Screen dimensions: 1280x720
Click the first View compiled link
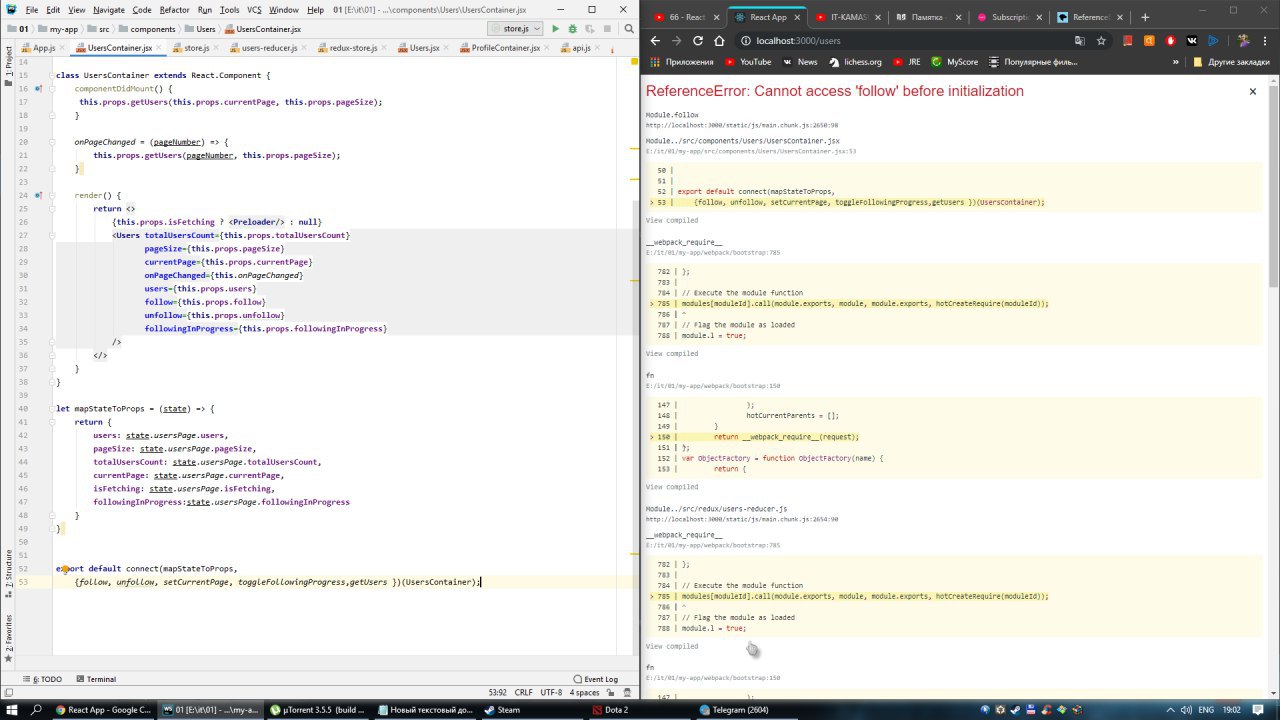tap(671, 220)
